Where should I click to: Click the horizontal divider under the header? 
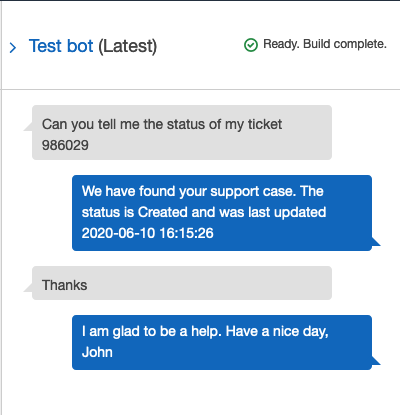201,89
